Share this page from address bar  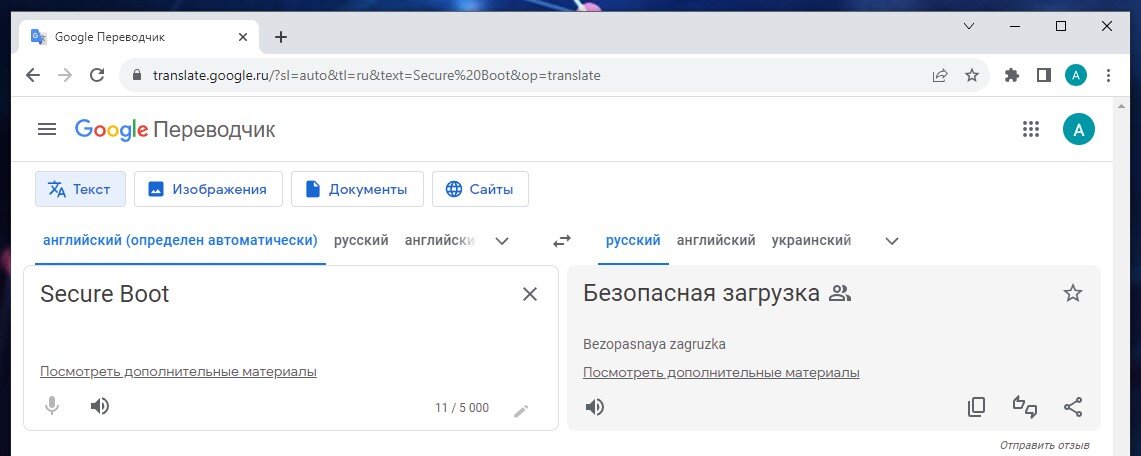940,75
